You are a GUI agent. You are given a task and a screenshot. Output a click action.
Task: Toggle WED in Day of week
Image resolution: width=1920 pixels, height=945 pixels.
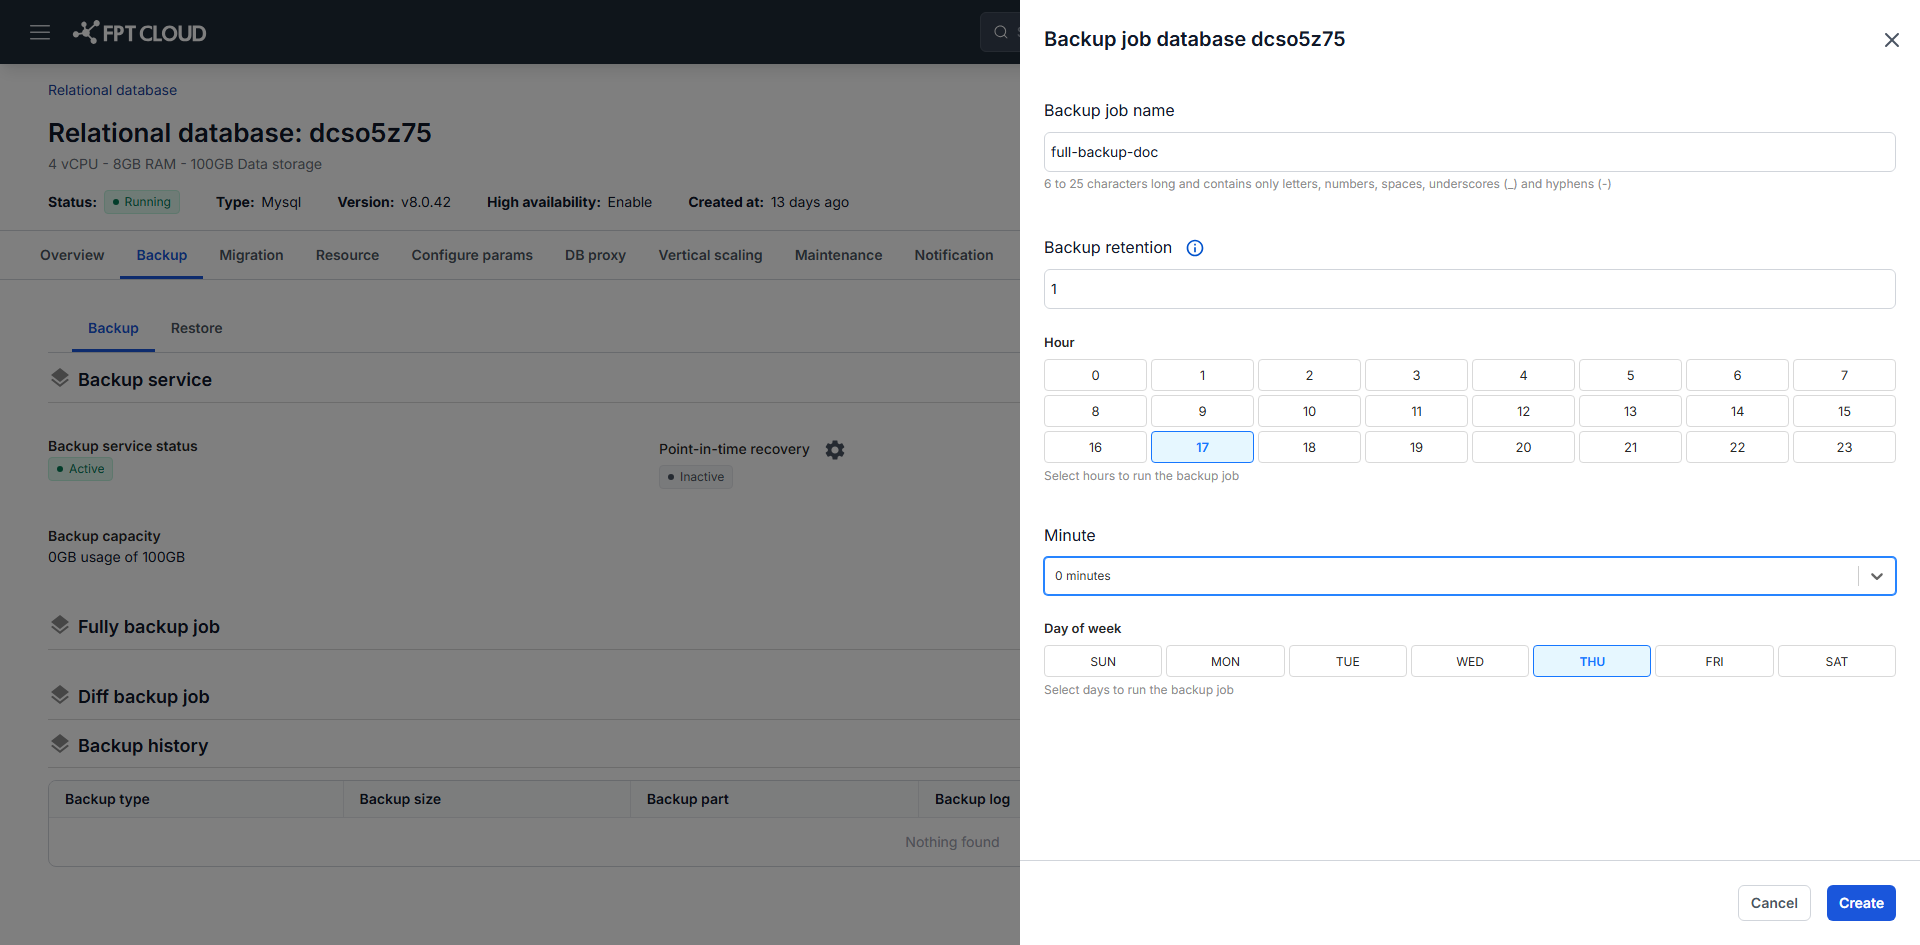coord(1470,661)
